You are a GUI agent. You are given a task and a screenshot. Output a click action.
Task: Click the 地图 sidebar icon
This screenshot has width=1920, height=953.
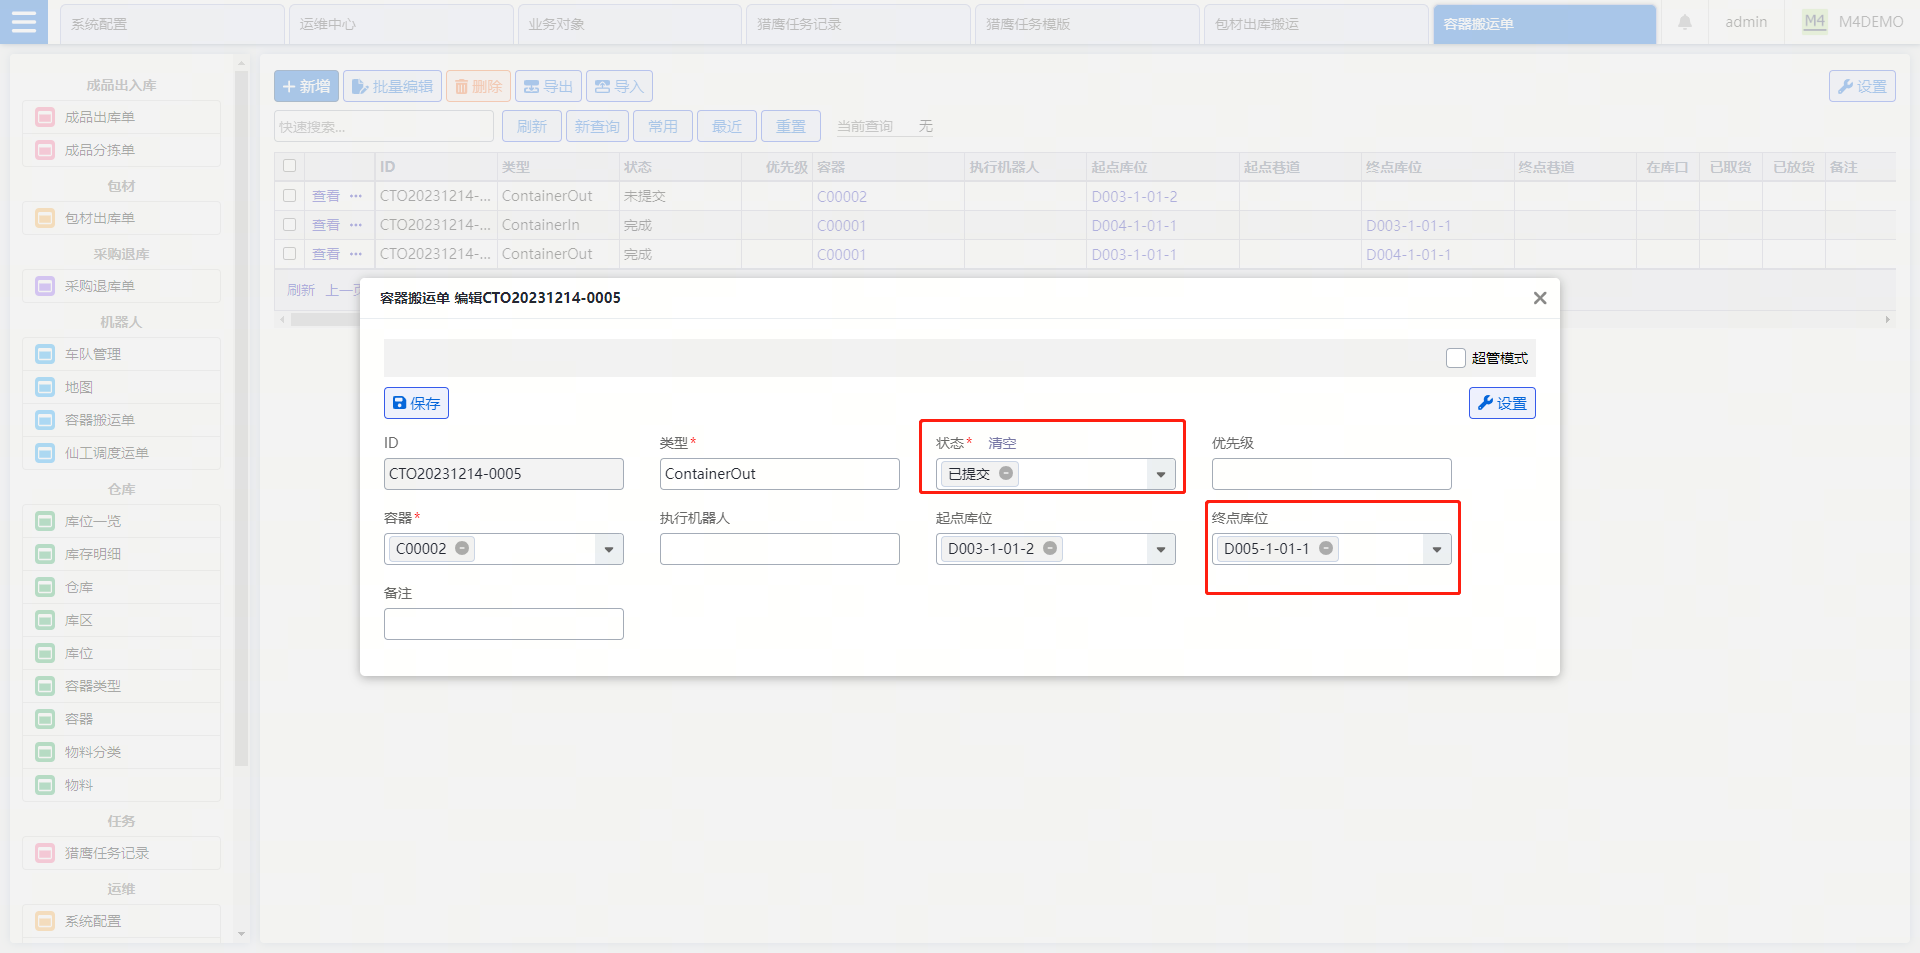[x=45, y=387]
